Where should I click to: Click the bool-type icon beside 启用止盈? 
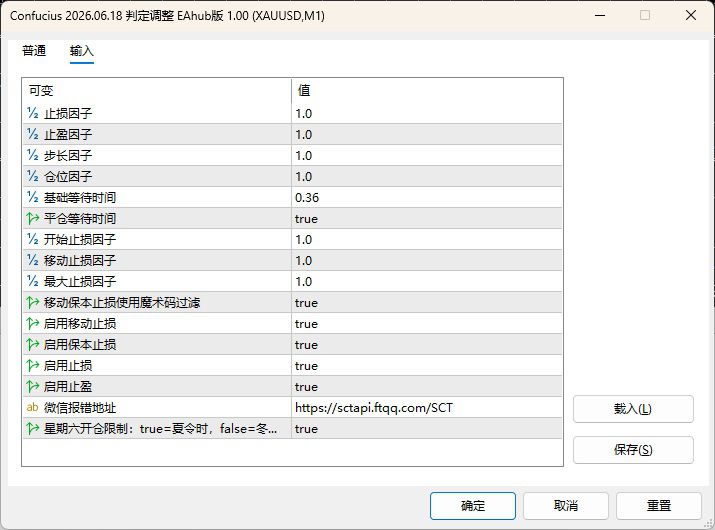coord(32,386)
